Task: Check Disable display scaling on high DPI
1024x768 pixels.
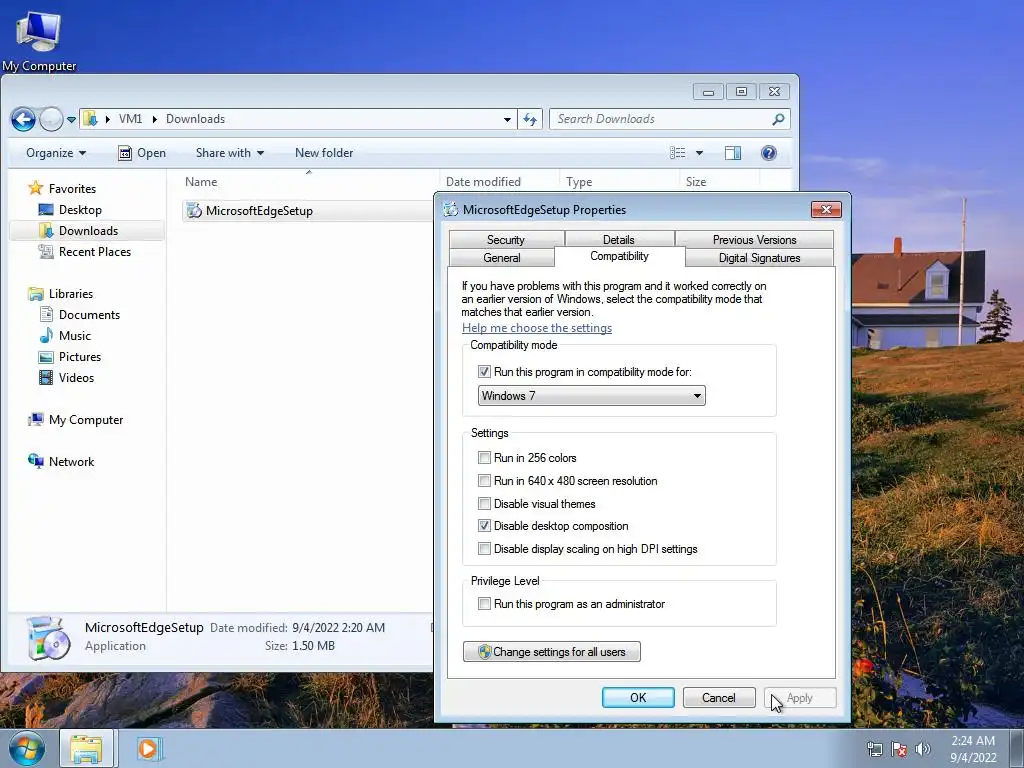Action: pyautogui.click(x=484, y=549)
